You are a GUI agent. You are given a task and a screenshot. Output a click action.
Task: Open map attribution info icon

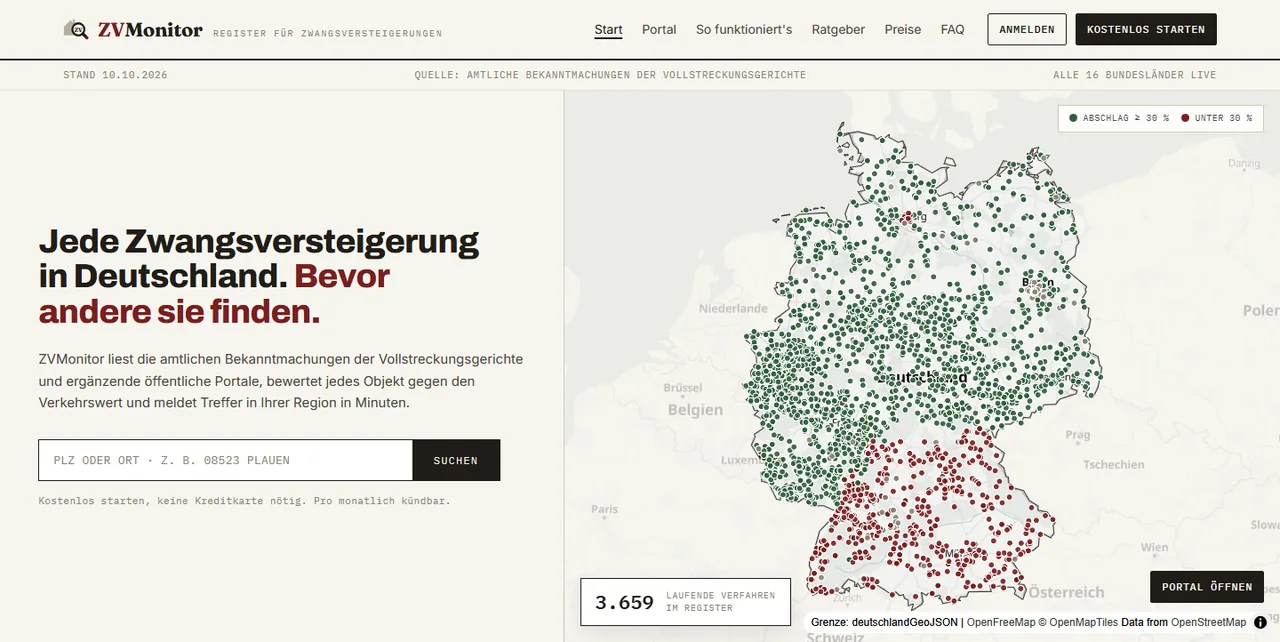1260,622
